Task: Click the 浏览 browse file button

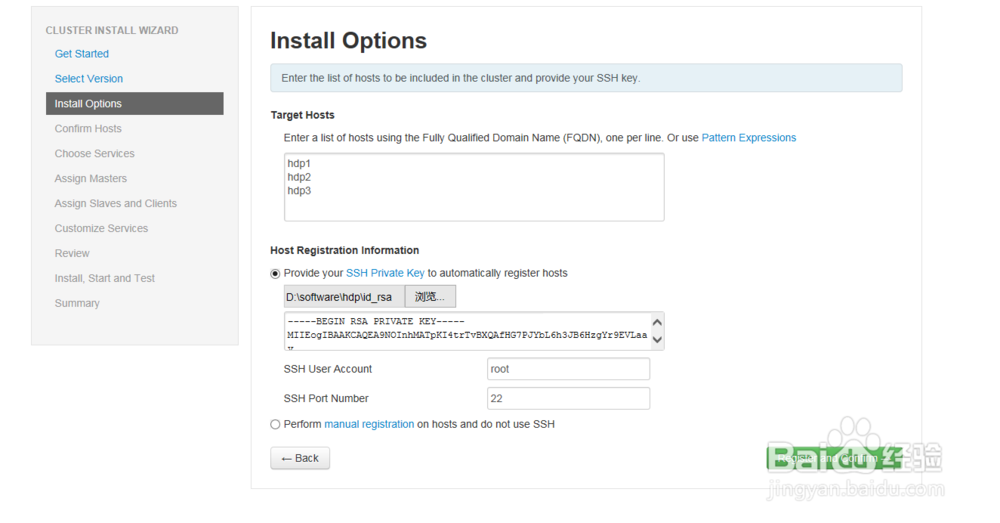Action: (x=430, y=297)
